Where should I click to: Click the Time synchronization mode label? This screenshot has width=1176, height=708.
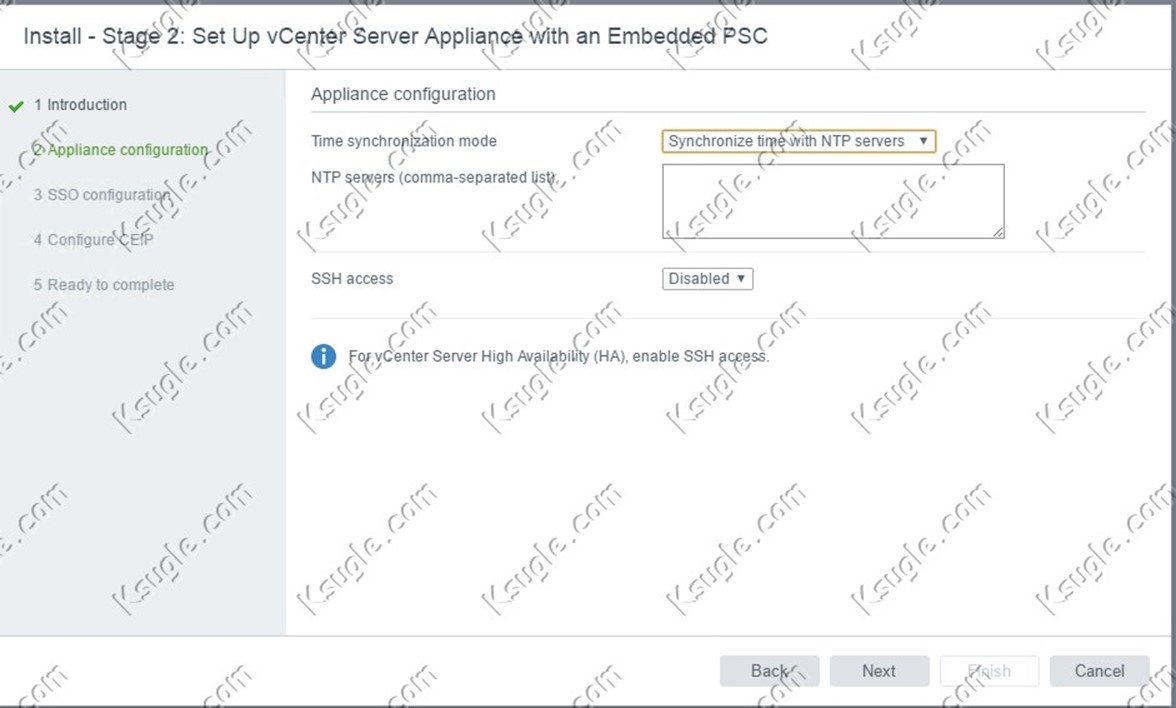pyautogui.click(x=404, y=141)
